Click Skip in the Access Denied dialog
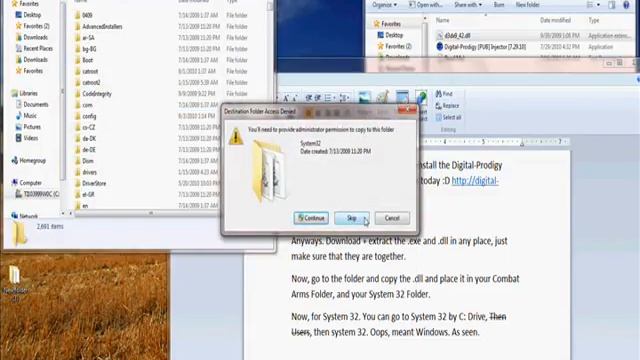This screenshot has height=360, width=640. click(x=351, y=218)
